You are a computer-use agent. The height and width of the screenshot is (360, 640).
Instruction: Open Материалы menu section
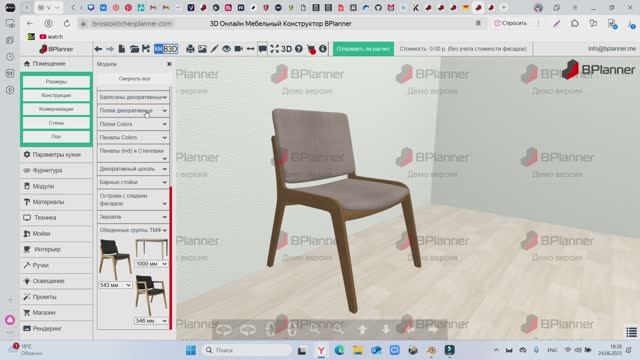pyautogui.click(x=56, y=202)
